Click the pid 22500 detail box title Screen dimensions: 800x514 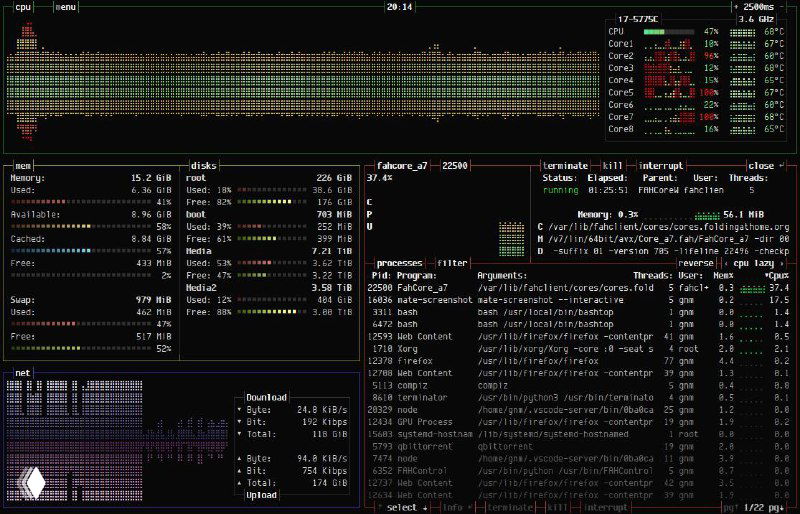click(x=455, y=165)
